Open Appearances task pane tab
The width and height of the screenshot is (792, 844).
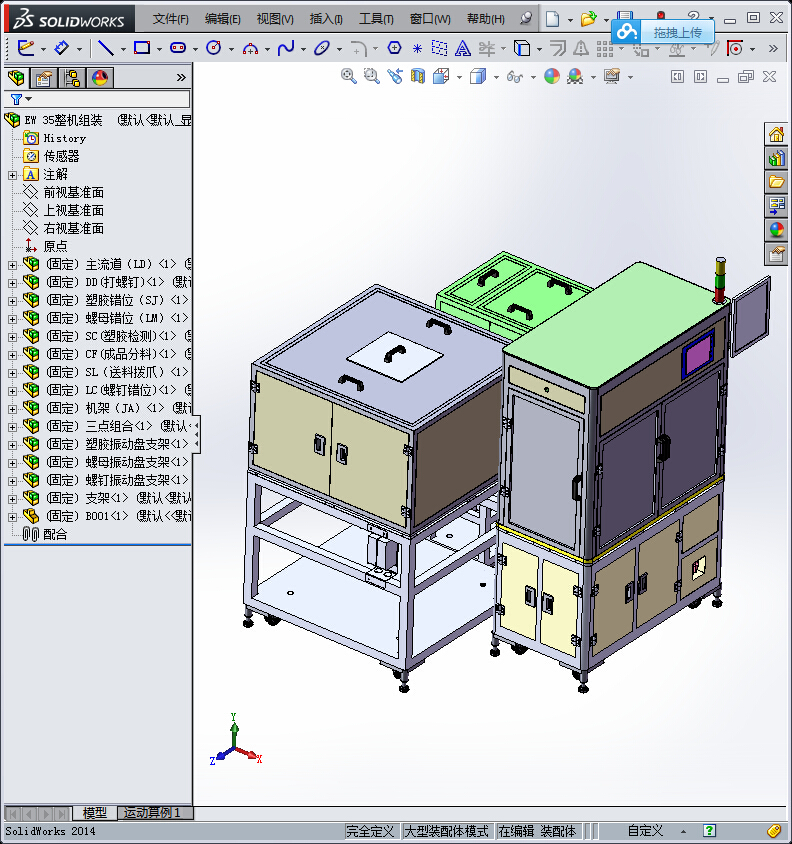(776, 230)
